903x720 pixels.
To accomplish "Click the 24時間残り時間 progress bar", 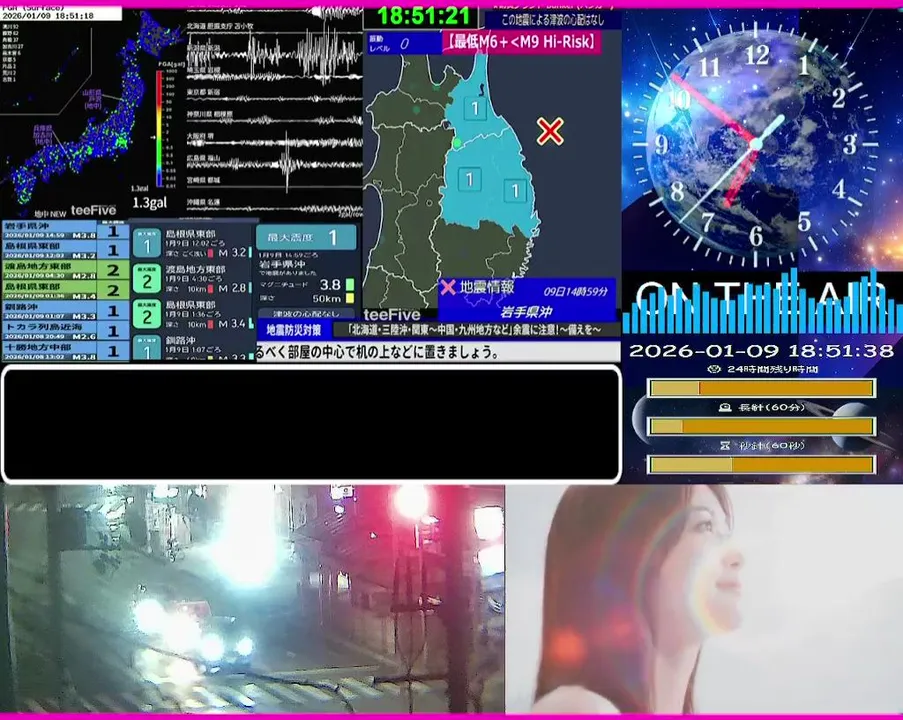I will pyautogui.click(x=762, y=388).
